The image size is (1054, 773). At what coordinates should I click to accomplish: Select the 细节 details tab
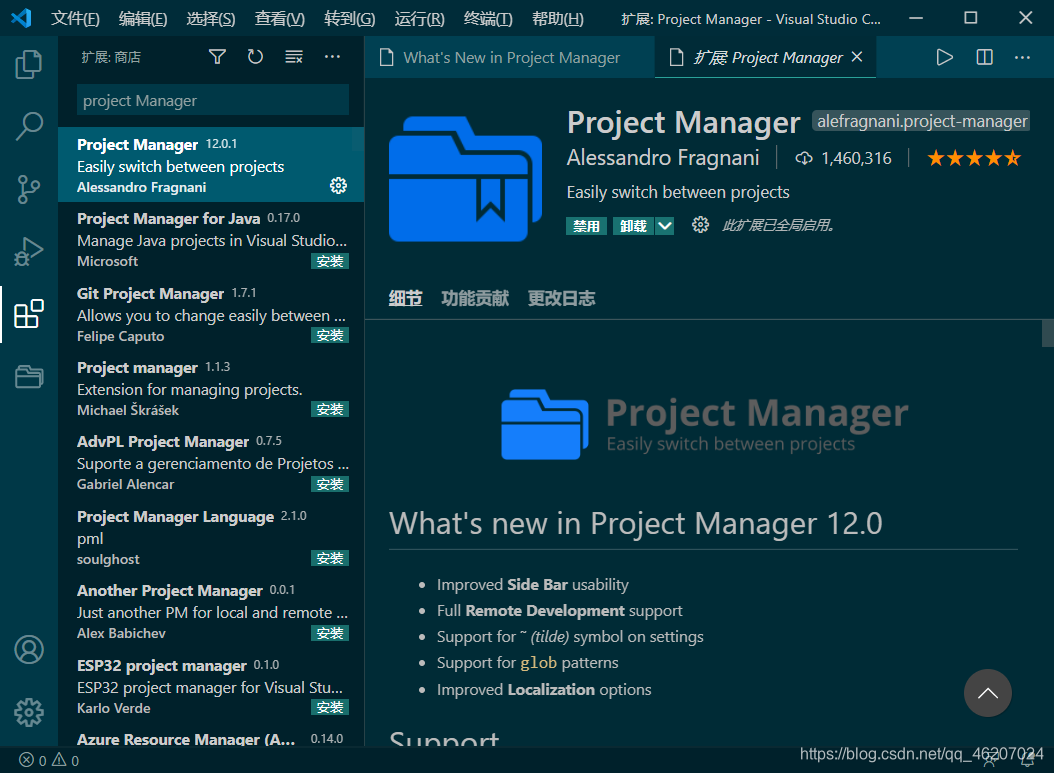point(405,298)
